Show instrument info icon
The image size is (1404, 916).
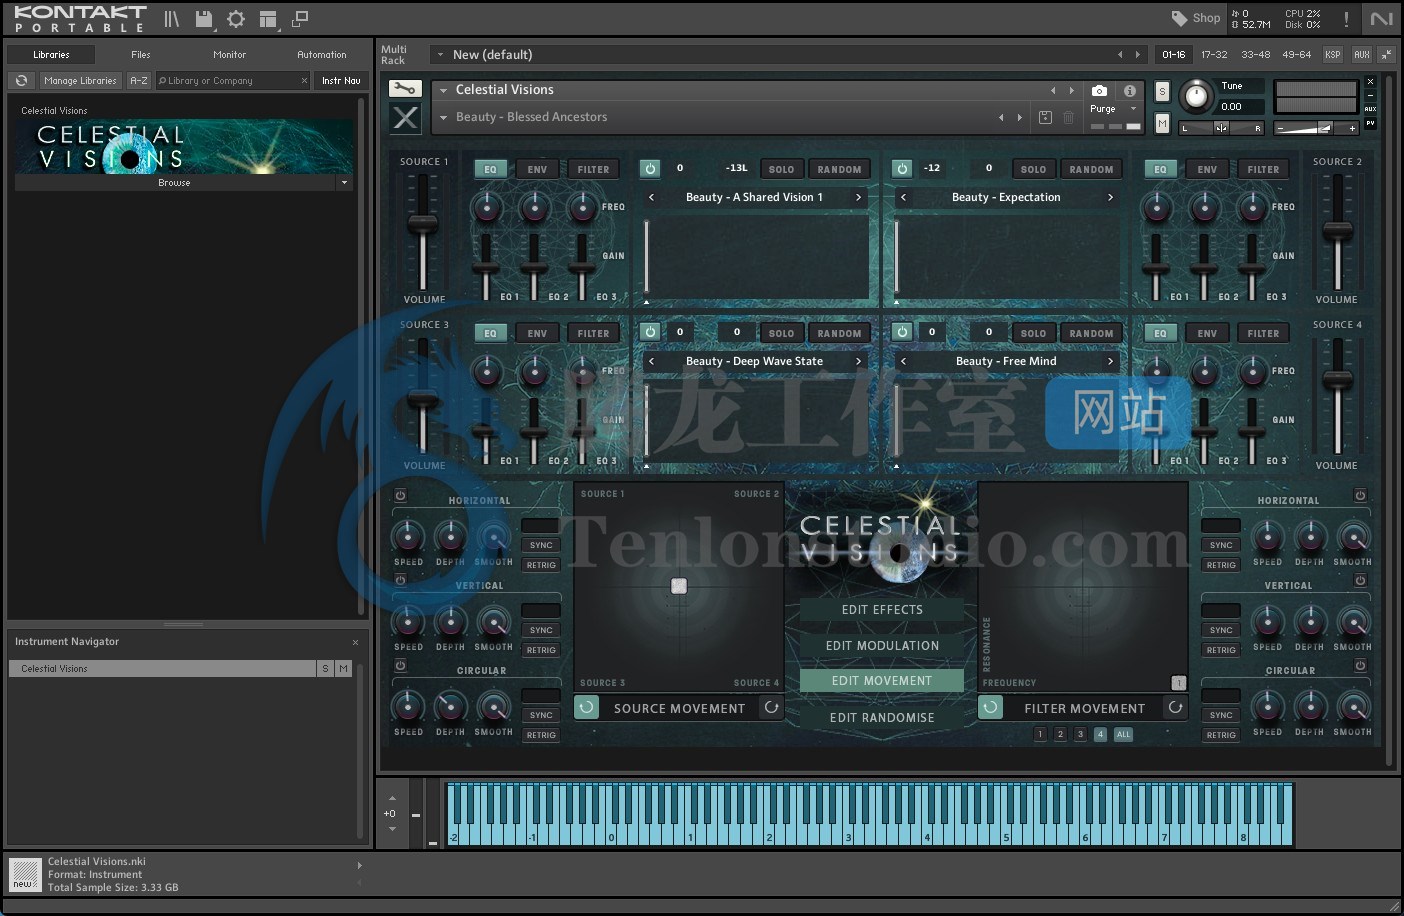1130,90
